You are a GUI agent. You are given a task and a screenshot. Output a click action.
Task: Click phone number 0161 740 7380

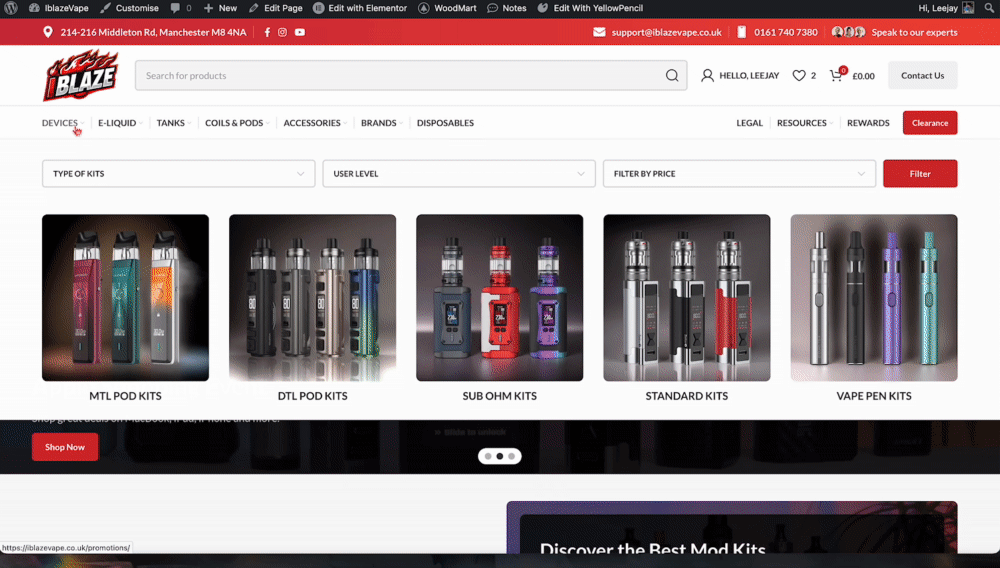pos(786,32)
